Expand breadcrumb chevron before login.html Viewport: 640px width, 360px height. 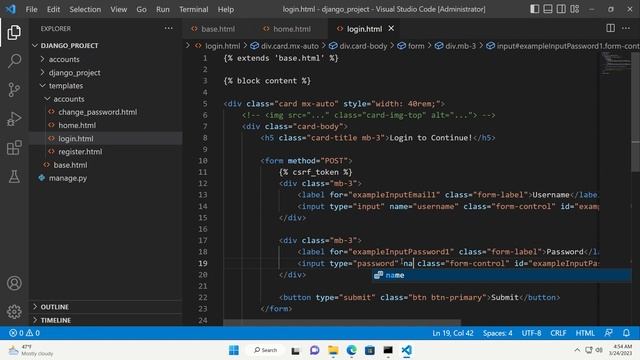click(x=188, y=46)
